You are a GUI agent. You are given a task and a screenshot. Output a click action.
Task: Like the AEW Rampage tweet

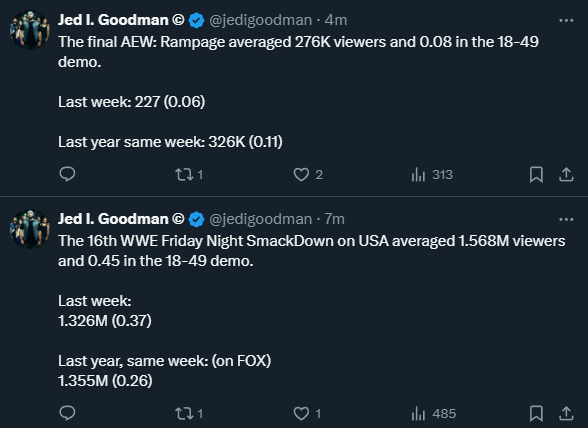(308, 174)
